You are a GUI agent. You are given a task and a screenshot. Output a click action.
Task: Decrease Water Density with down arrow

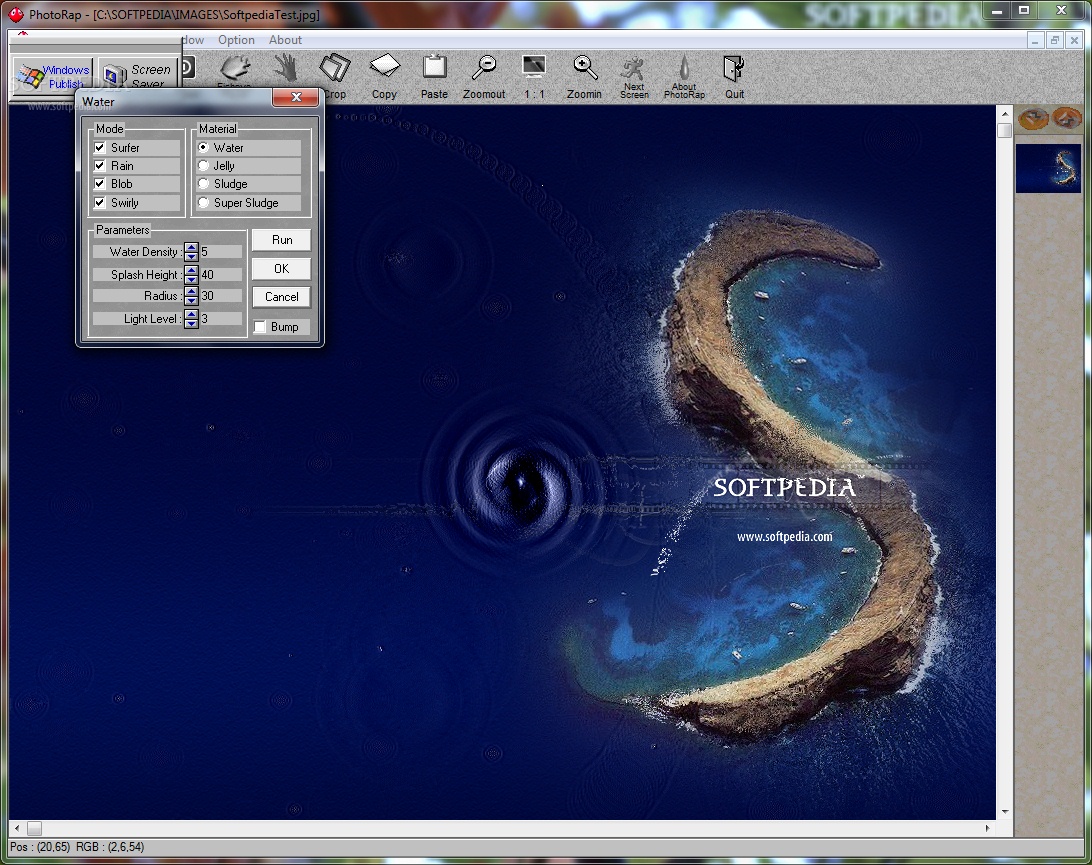point(192,256)
